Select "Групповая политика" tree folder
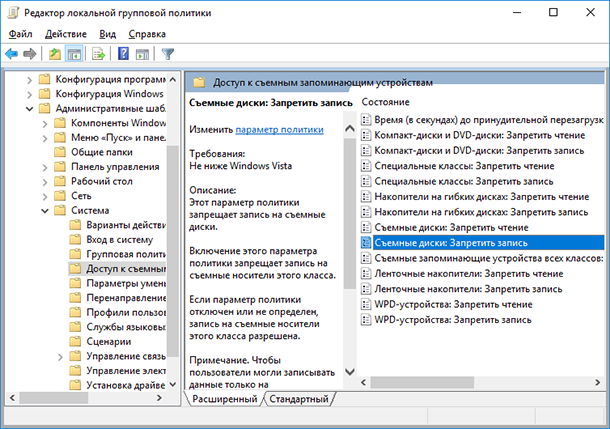This screenshot has width=610, height=429. pyautogui.click(x=126, y=254)
